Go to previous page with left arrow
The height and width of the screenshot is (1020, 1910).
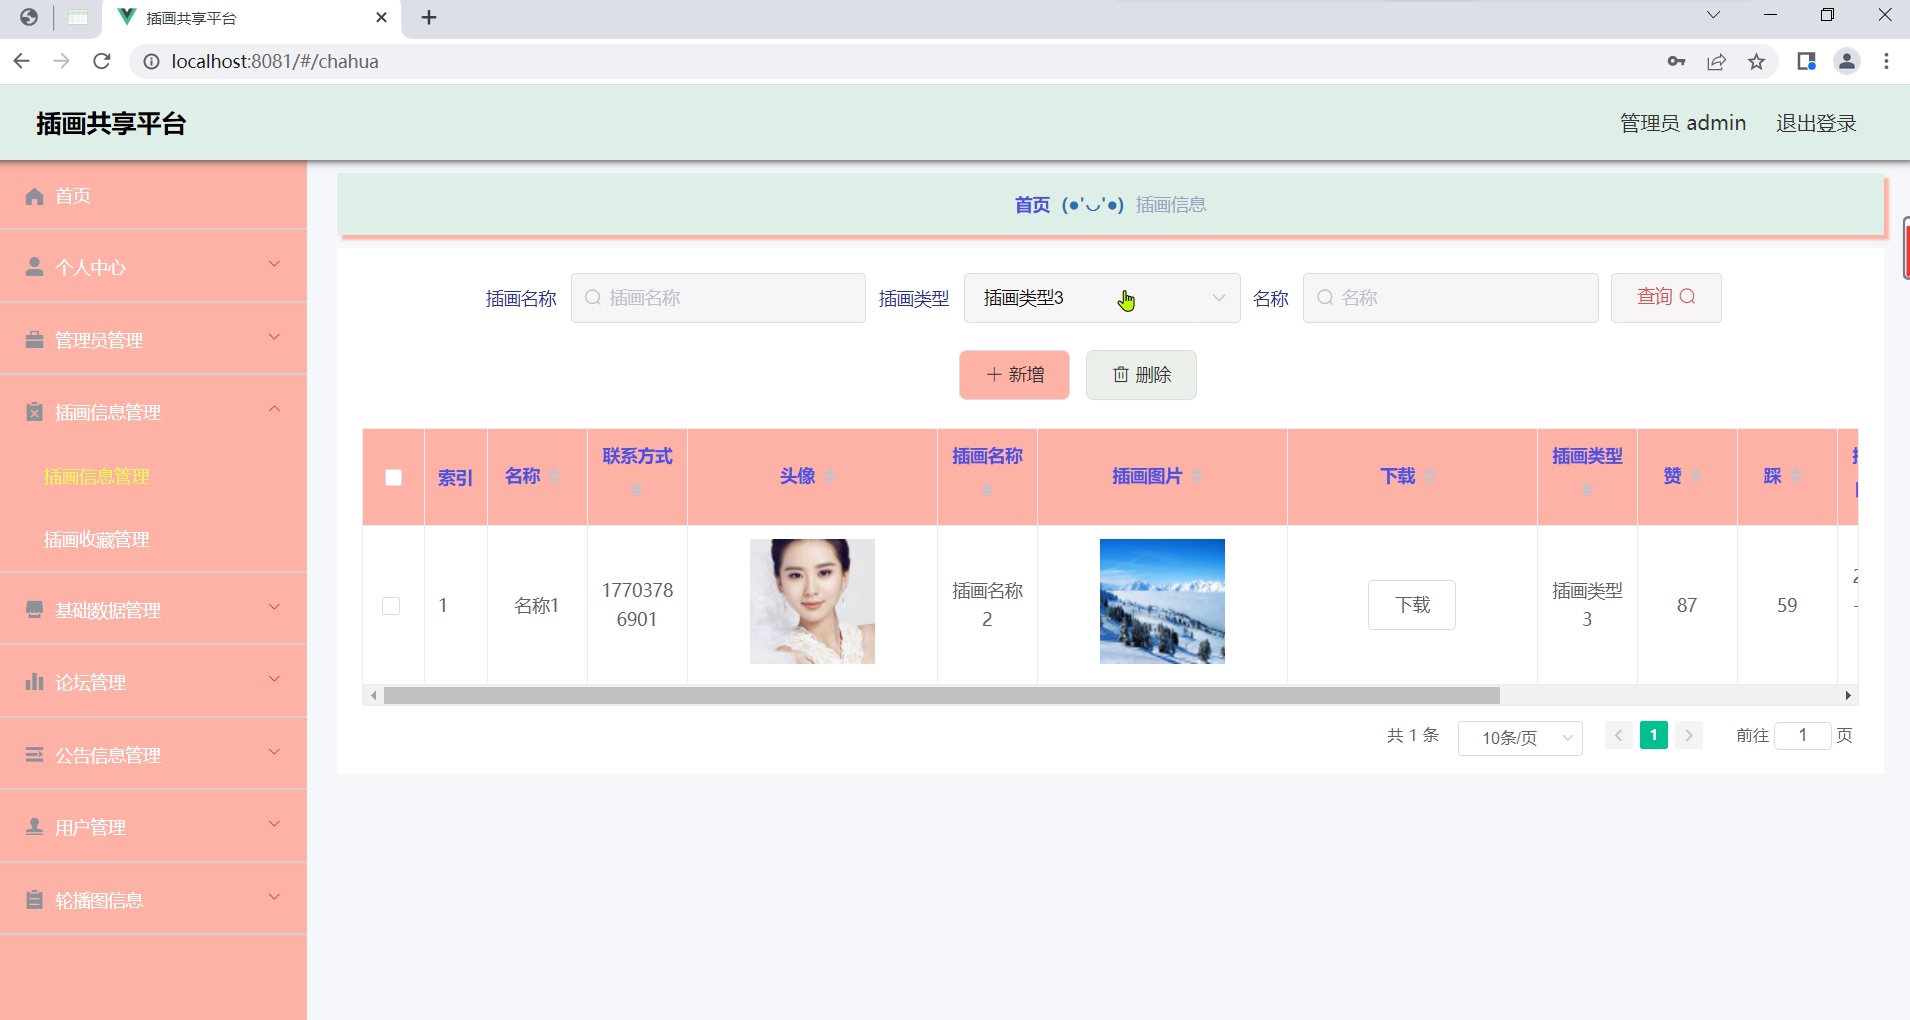pyautogui.click(x=1619, y=735)
